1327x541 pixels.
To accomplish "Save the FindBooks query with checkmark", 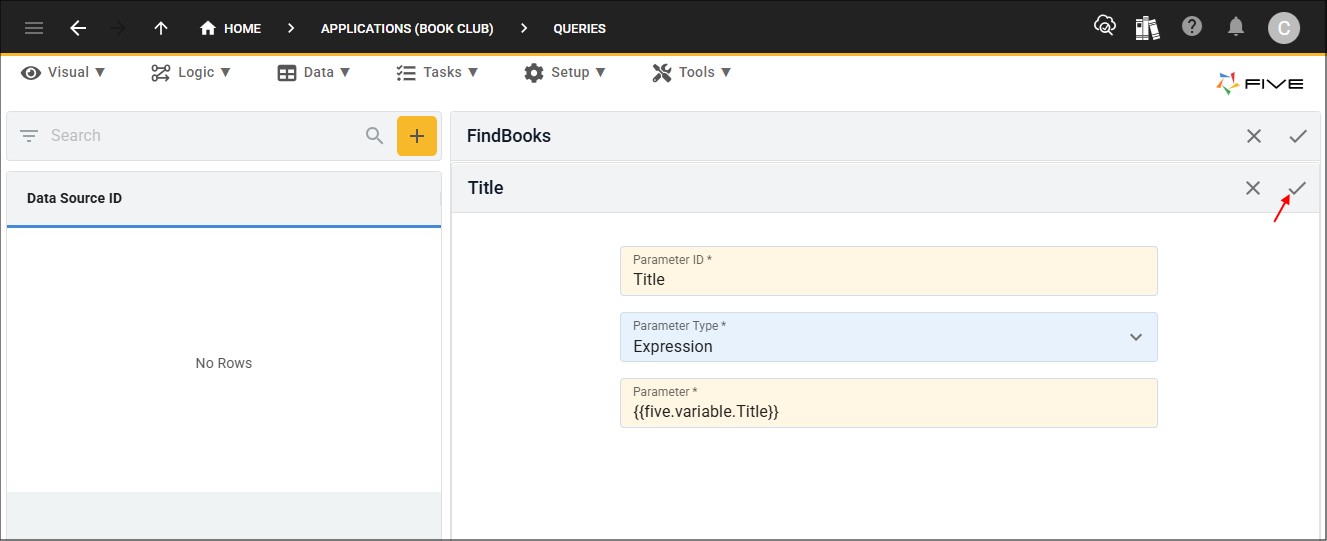I will tap(1298, 136).
